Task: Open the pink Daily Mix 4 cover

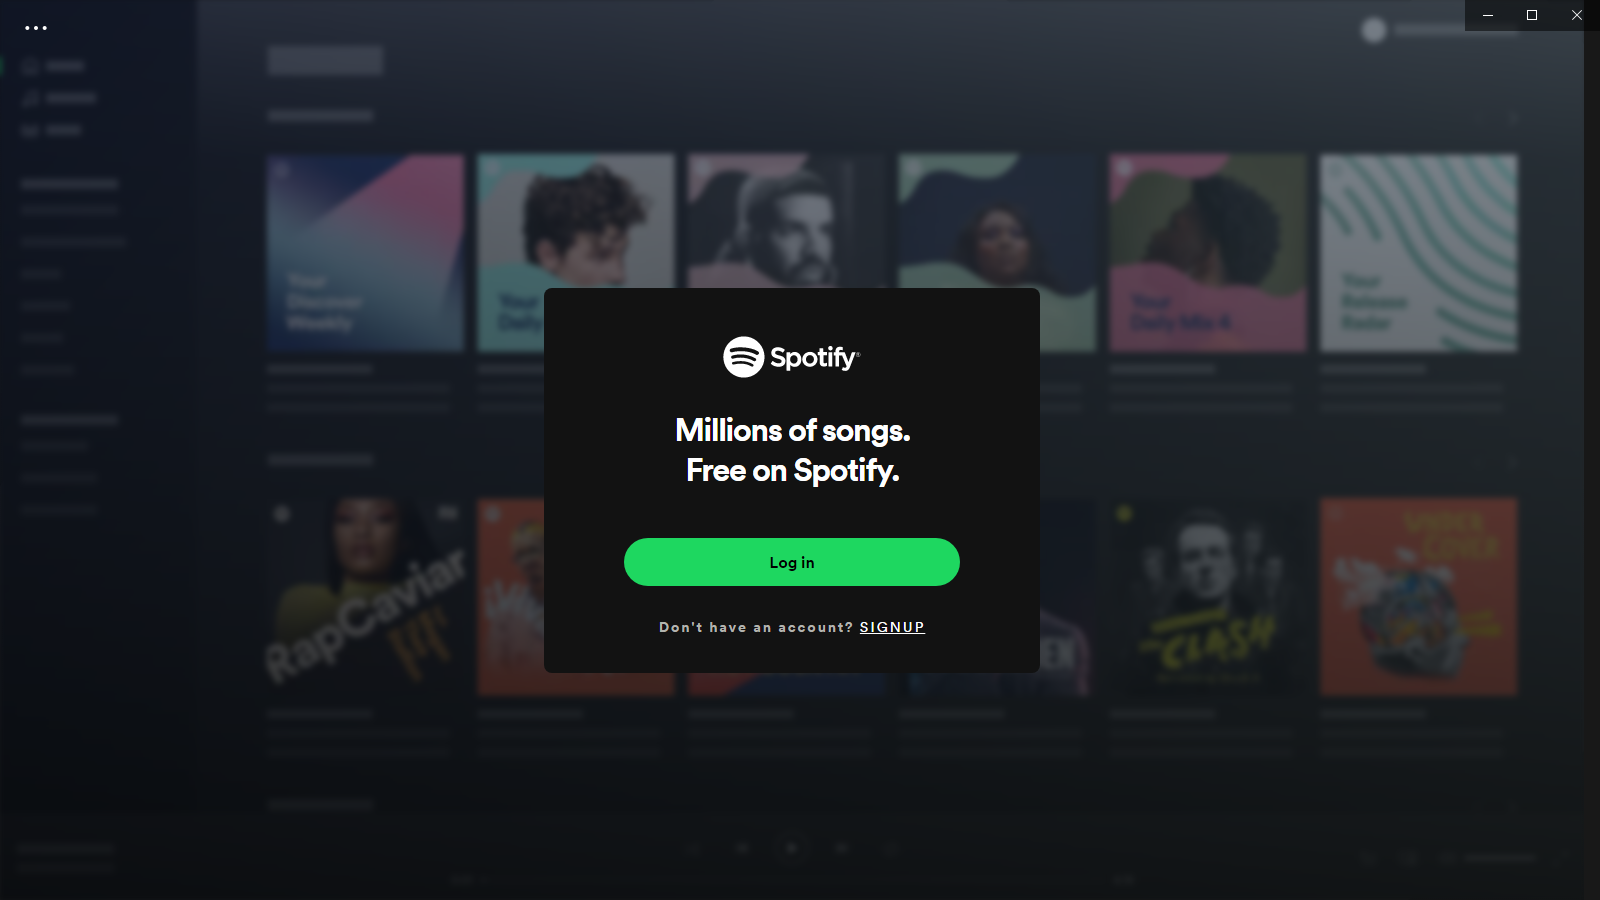Action: [x=1208, y=253]
